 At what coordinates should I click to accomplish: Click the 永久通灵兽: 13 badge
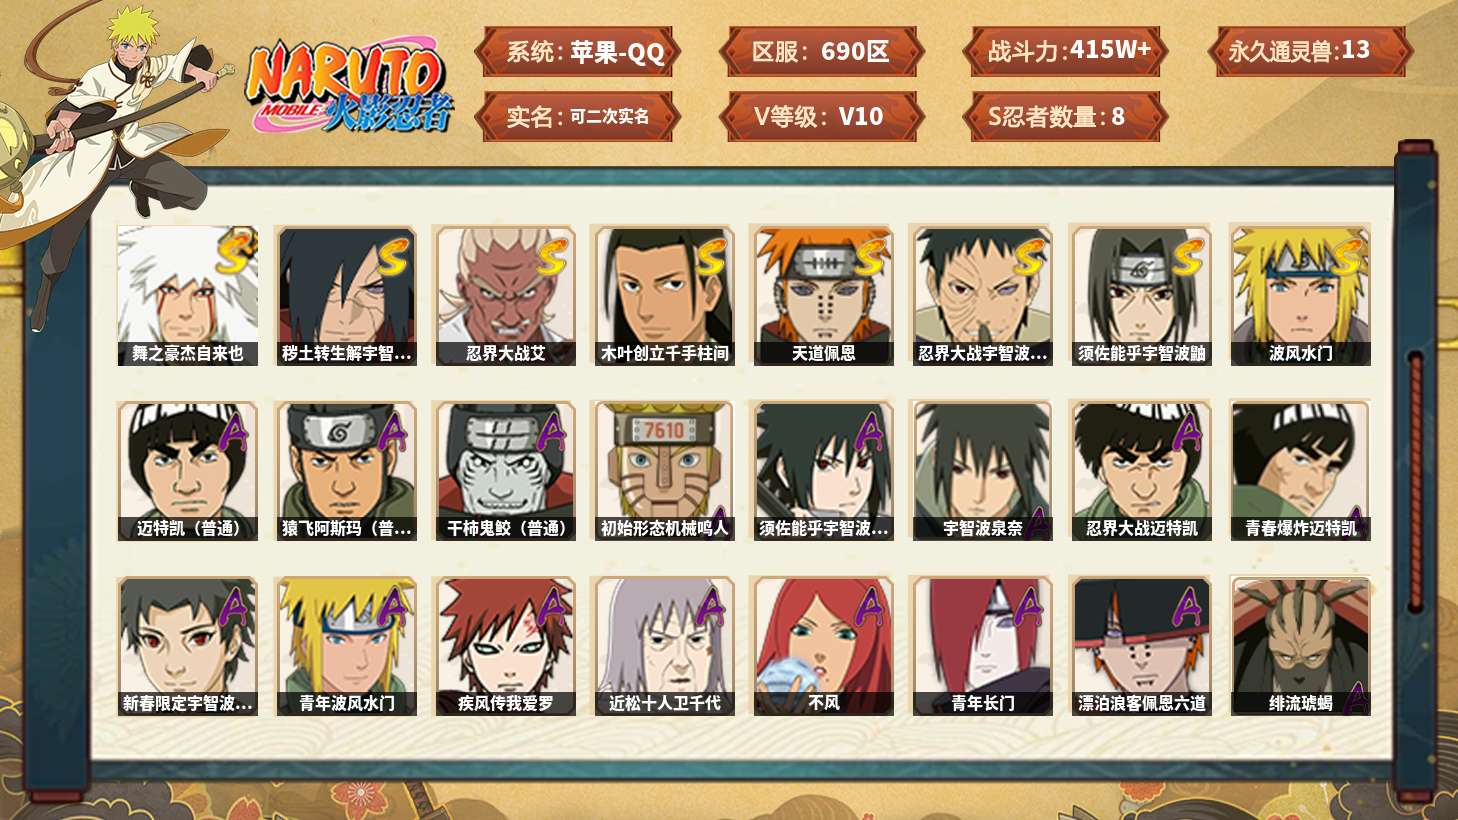pyautogui.click(x=1309, y=51)
